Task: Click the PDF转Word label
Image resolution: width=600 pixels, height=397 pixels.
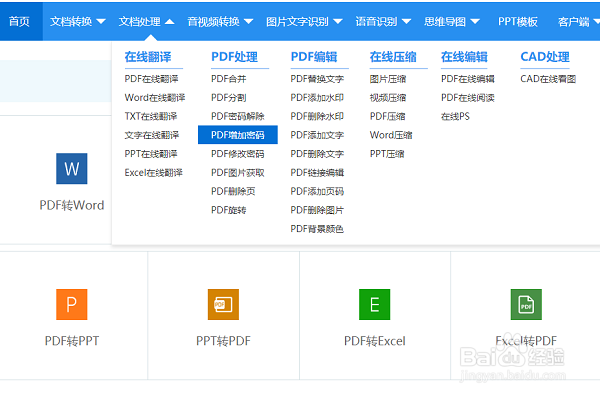Action: coord(72,205)
